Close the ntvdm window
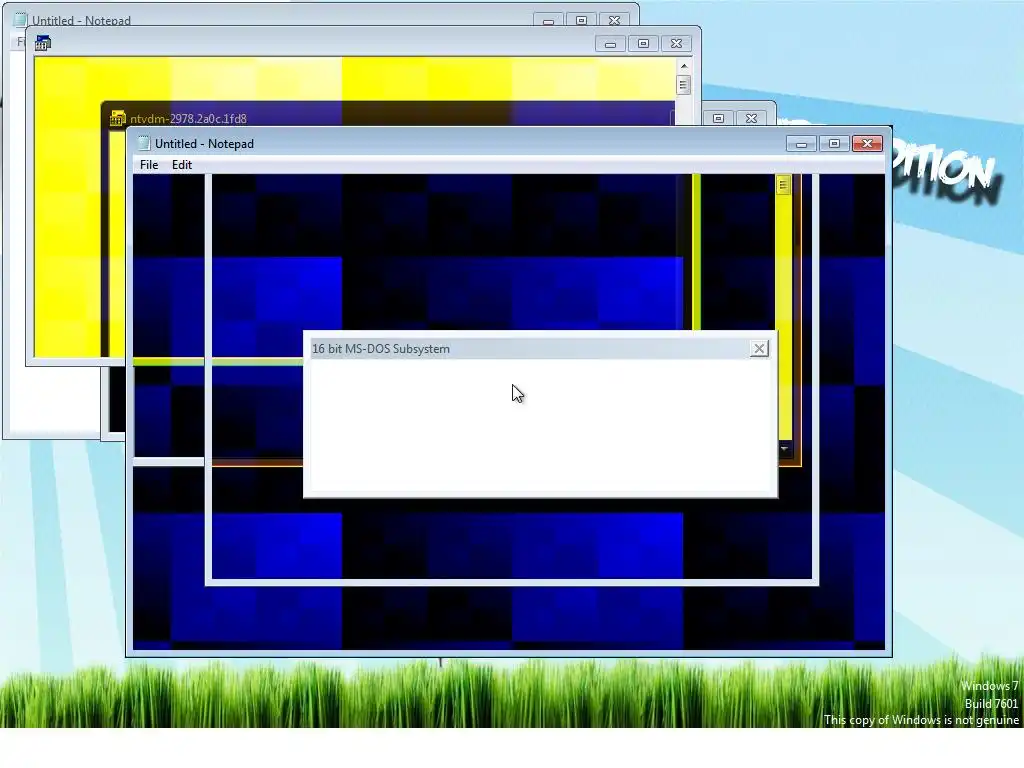This screenshot has height=768, width=1024. click(752, 118)
